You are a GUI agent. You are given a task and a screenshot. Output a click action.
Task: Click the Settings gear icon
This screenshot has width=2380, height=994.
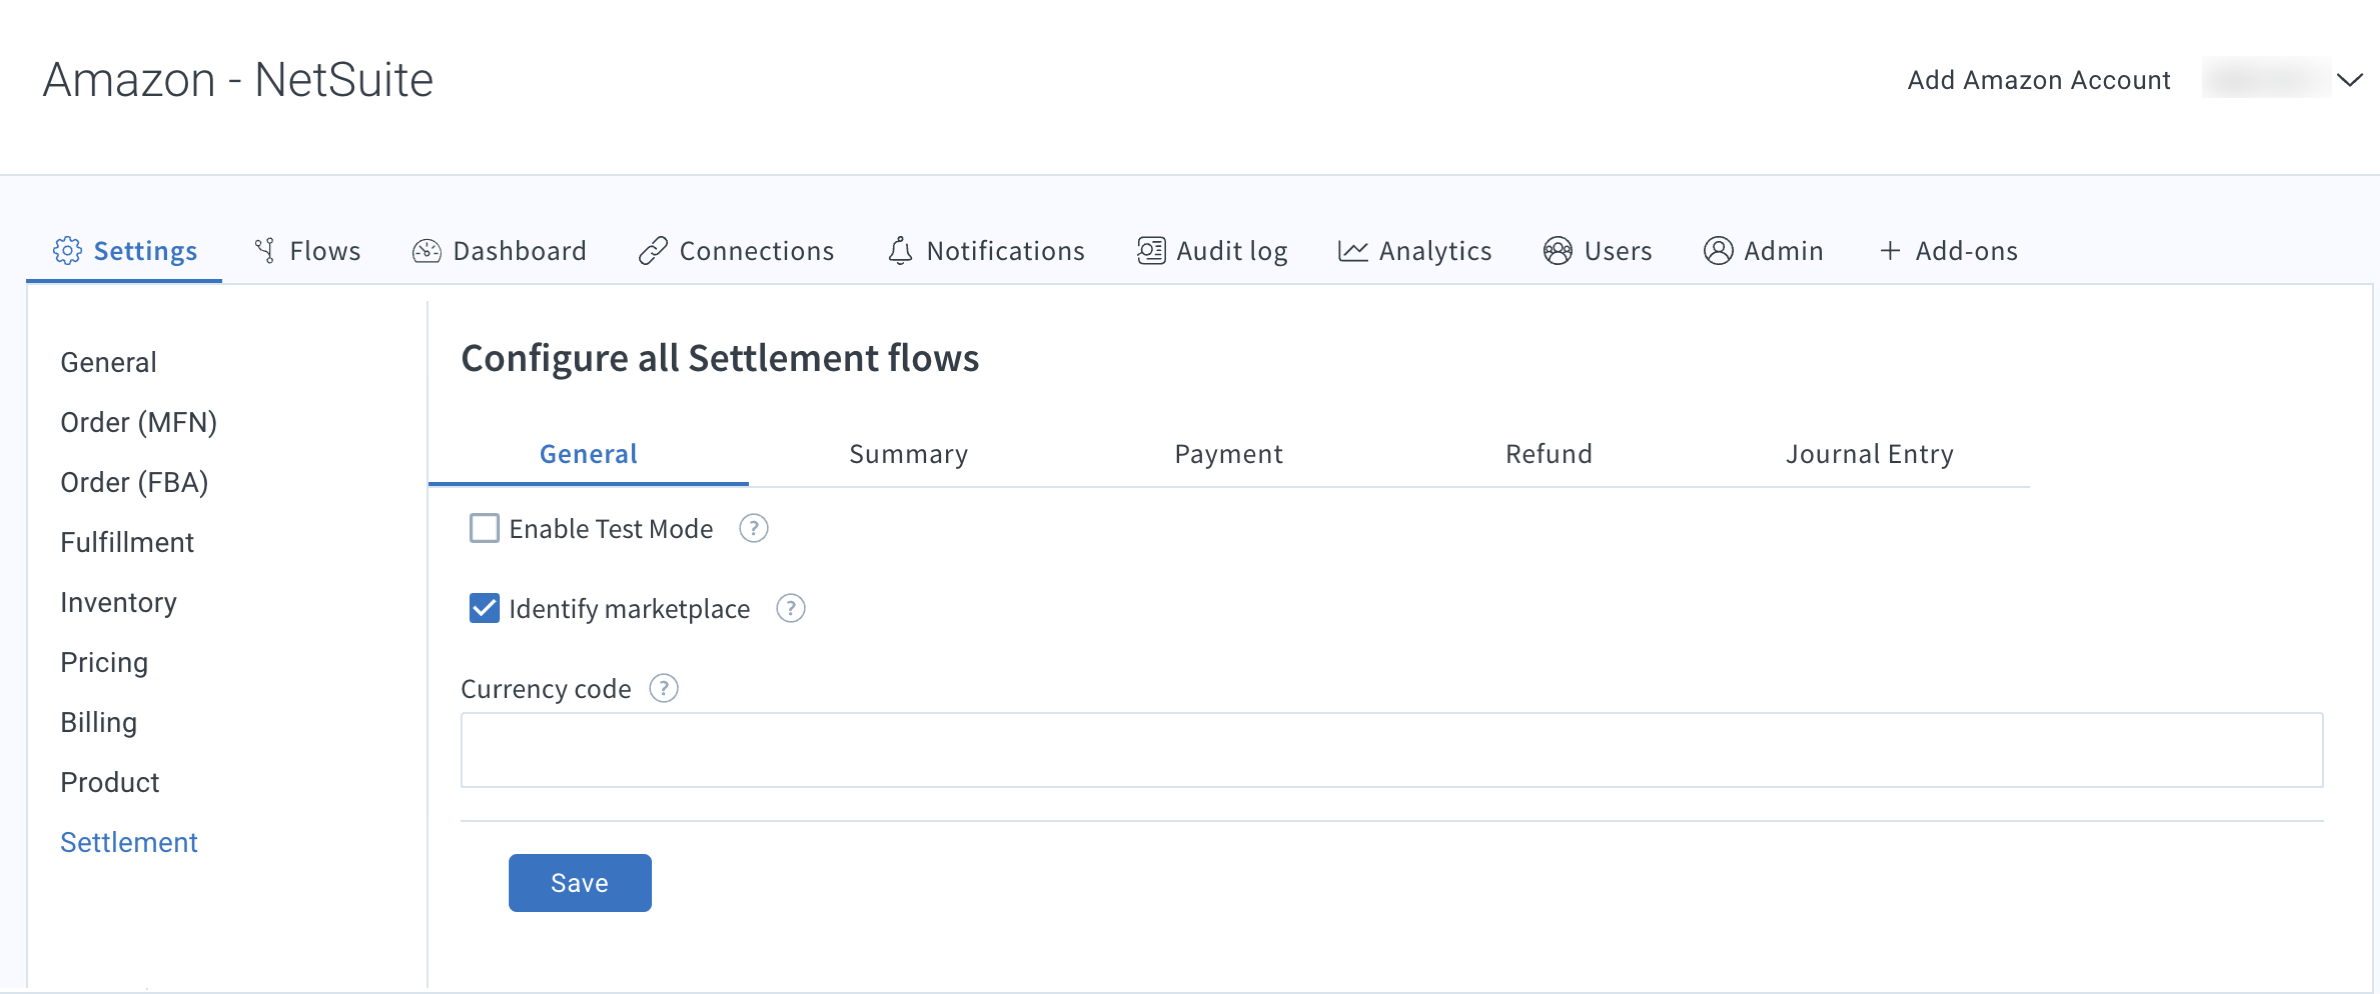click(67, 251)
